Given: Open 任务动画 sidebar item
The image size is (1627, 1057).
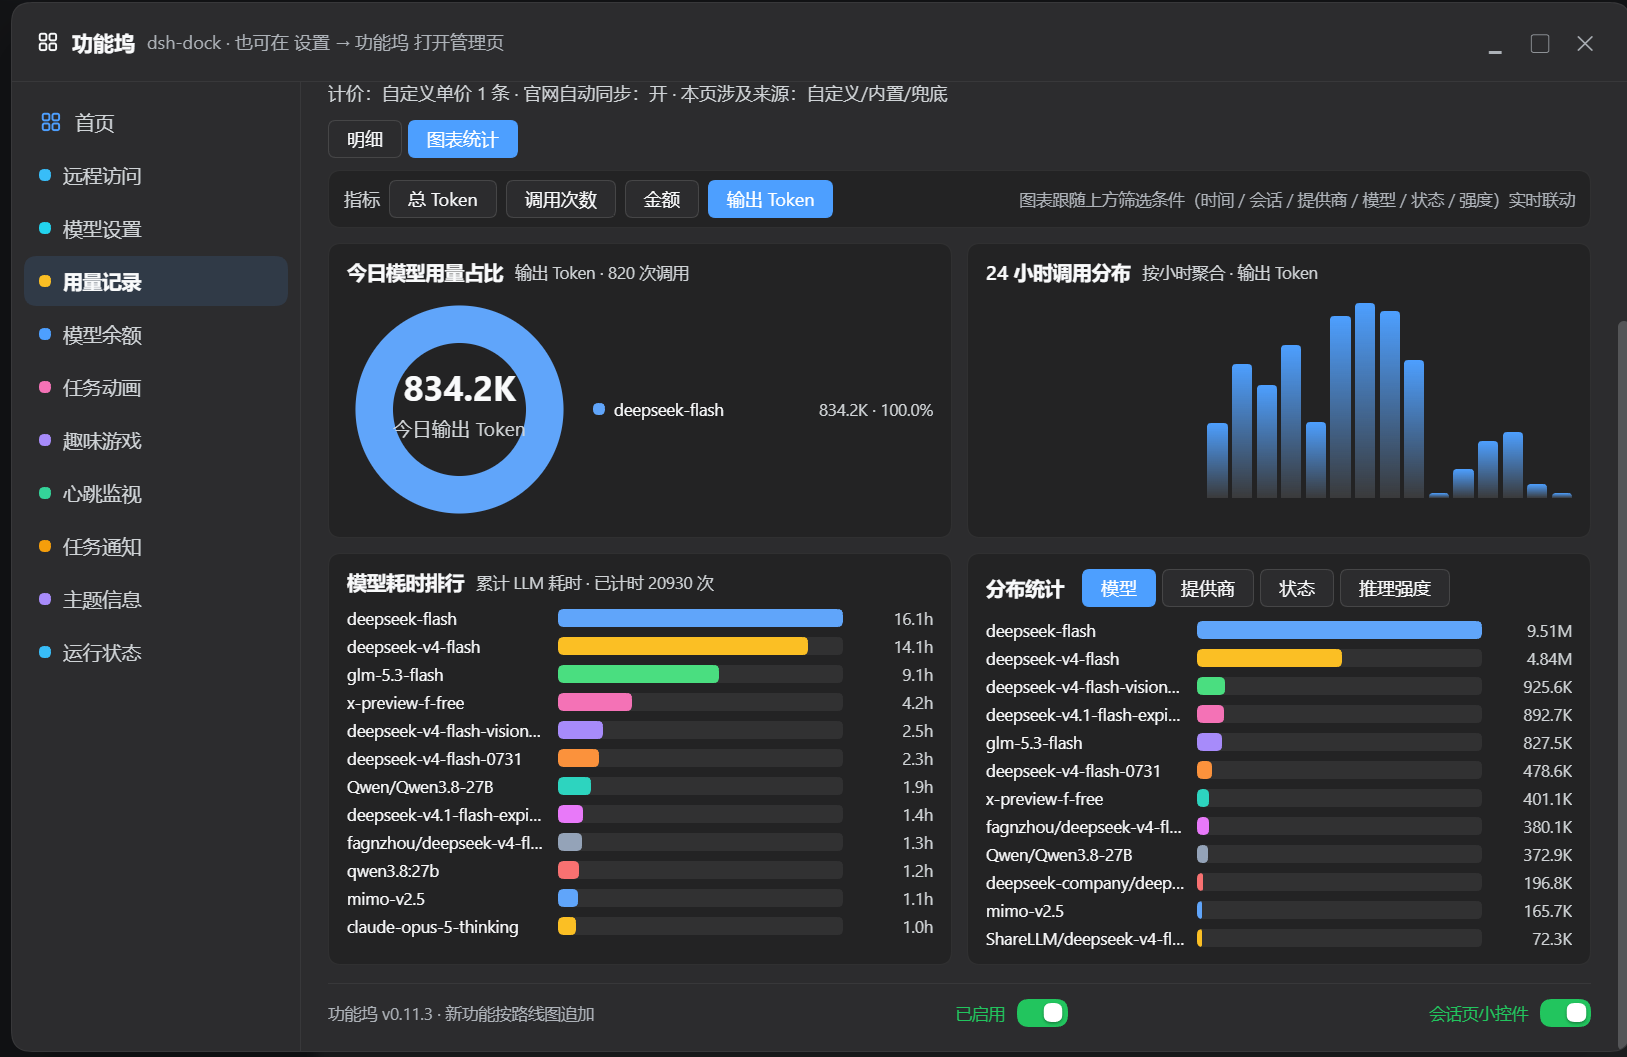Looking at the screenshot, I should 156,388.
